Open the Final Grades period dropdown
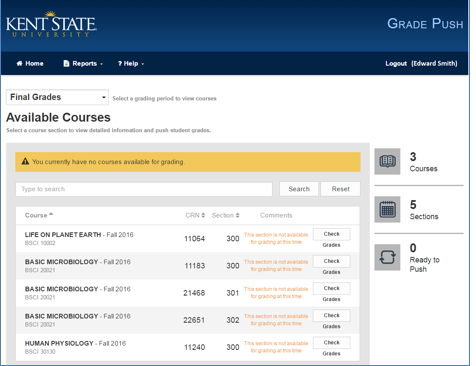Viewport: 476px width, 366px height. [x=57, y=97]
